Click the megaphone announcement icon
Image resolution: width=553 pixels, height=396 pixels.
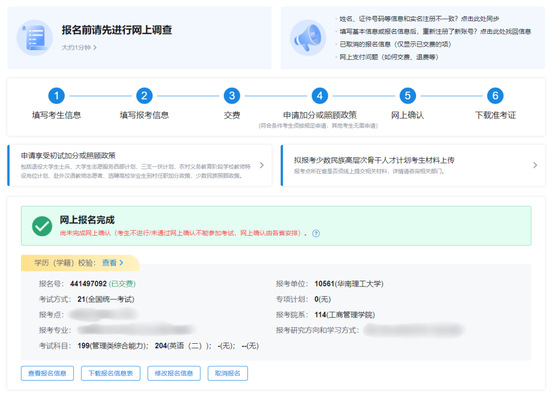click(x=308, y=37)
